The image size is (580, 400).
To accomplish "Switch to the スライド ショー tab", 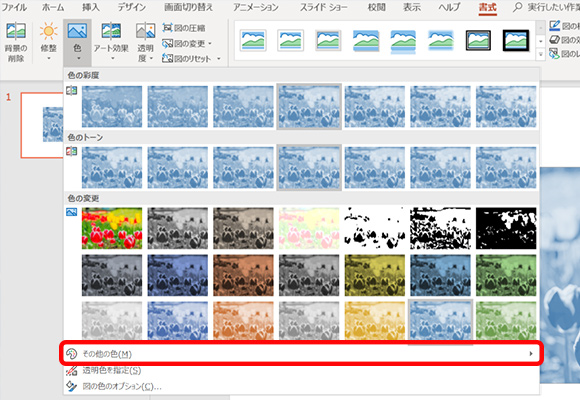I will pos(323,7).
